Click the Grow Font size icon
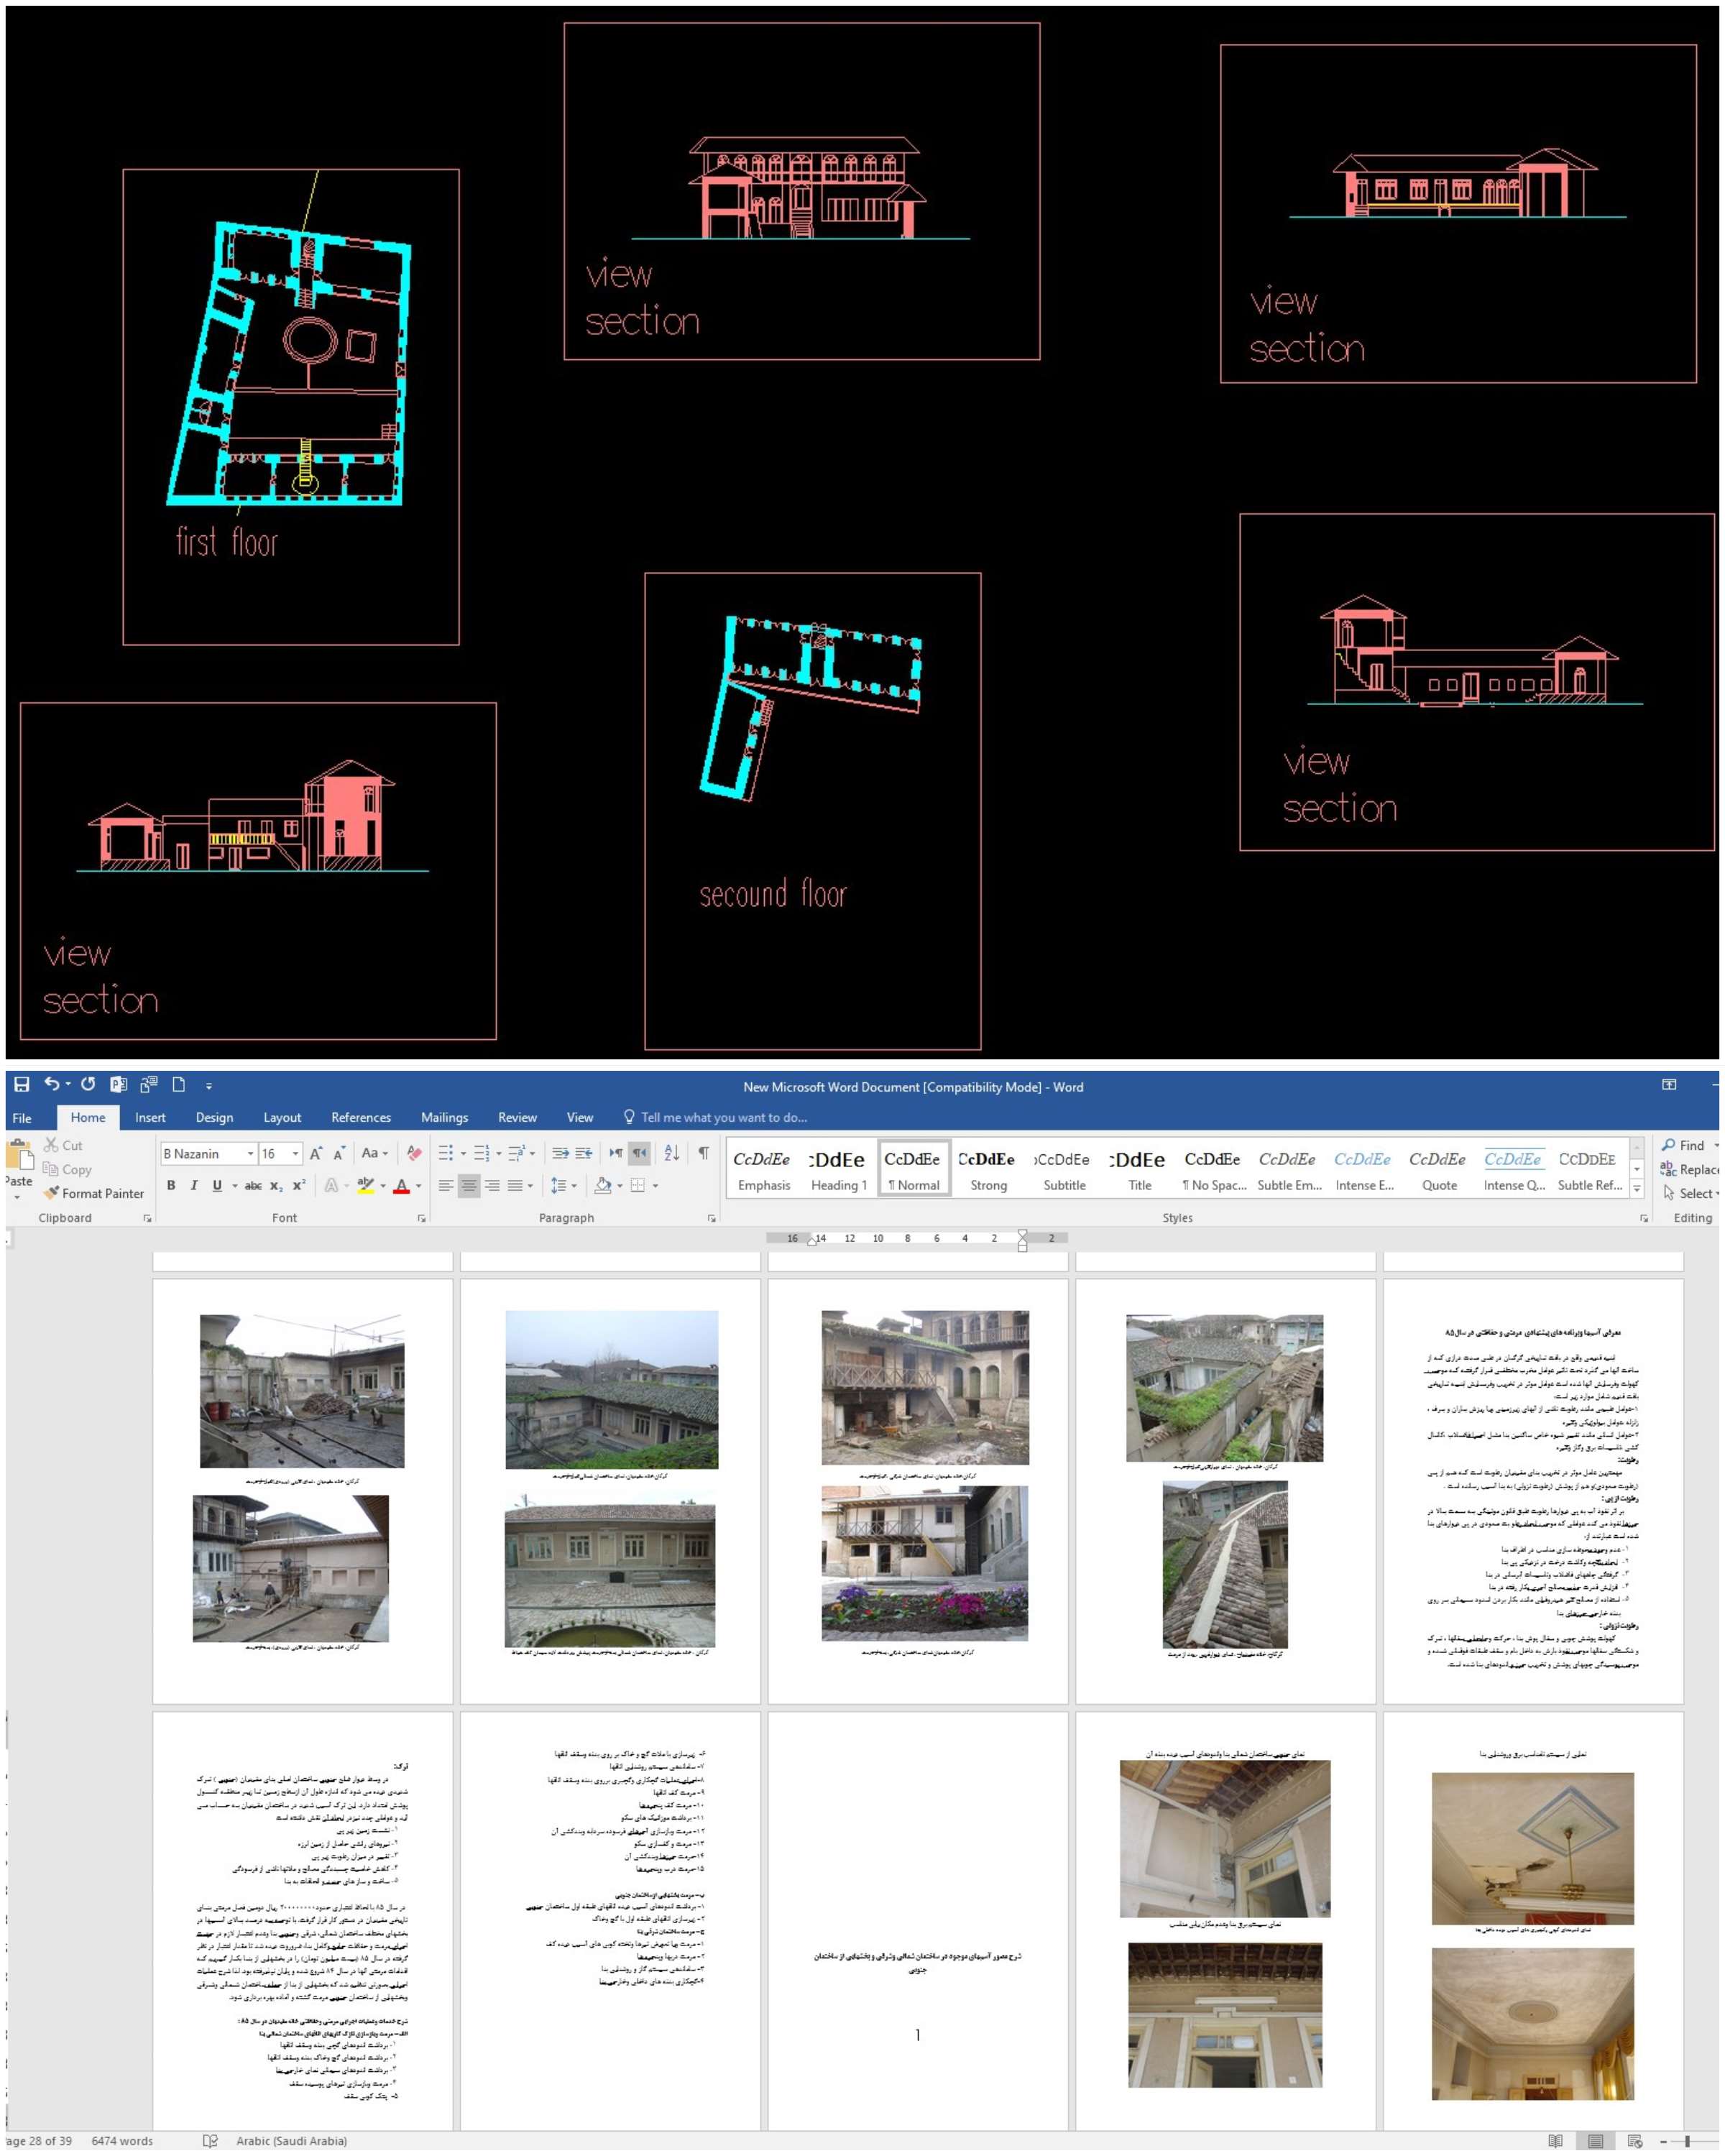Screen dimensions: 1725x2156 pyautogui.click(x=316, y=1153)
